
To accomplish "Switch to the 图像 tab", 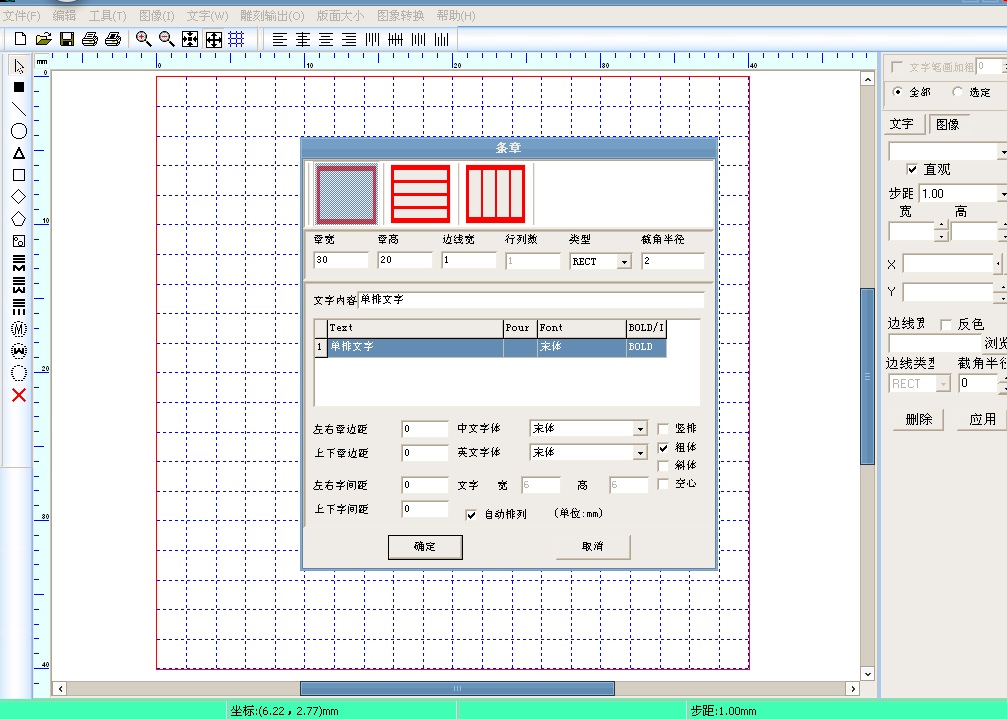I will tap(948, 124).
